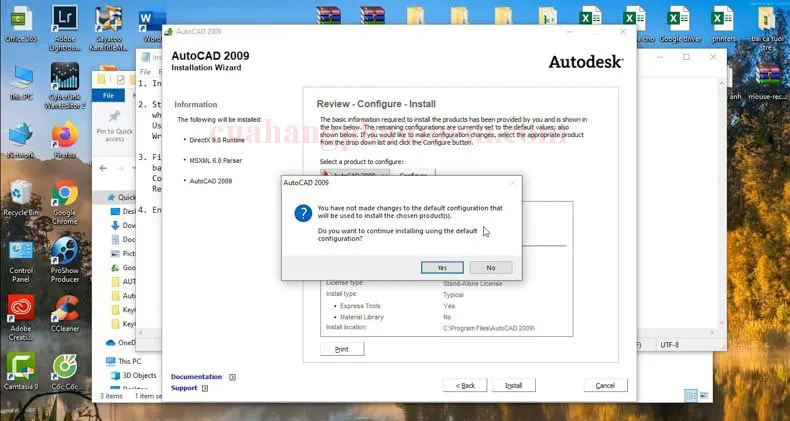Close the AutoCAD 2009 confirmation dialog
790x421 pixels.
tap(513, 183)
